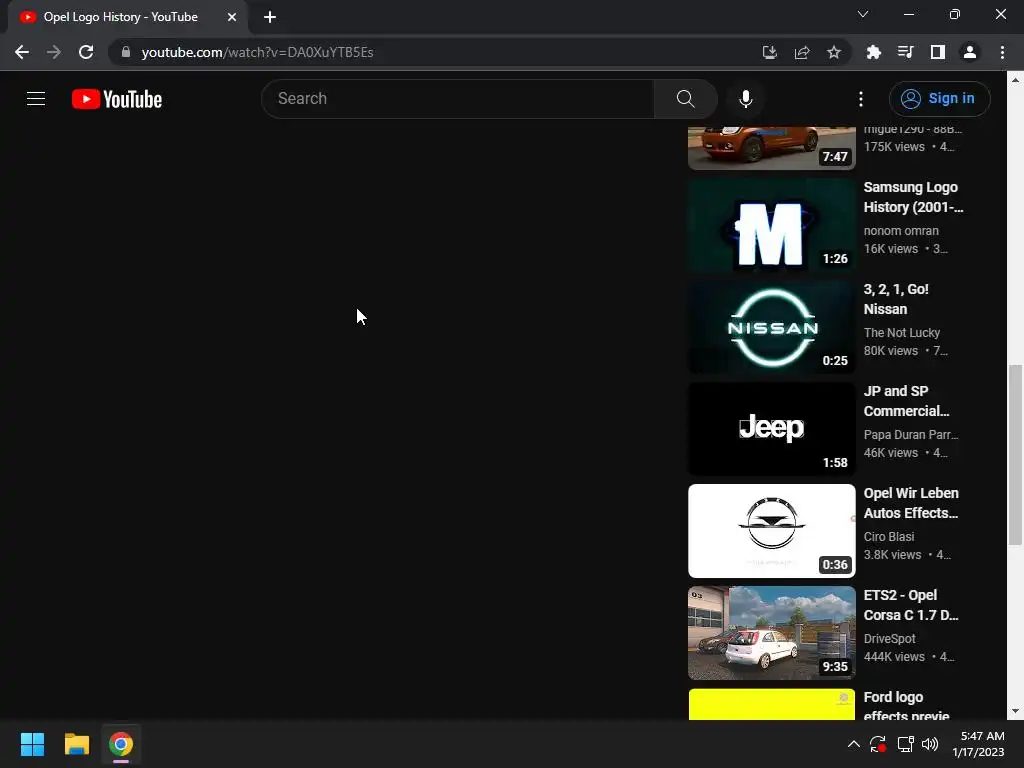The height and width of the screenshot is (768, 1024).
Task: Bookmark this tab with star
Action: point(834,52)
